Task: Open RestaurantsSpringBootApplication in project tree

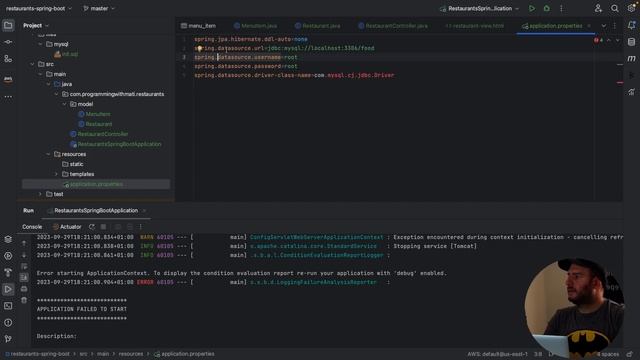Action: click(119, 144)
